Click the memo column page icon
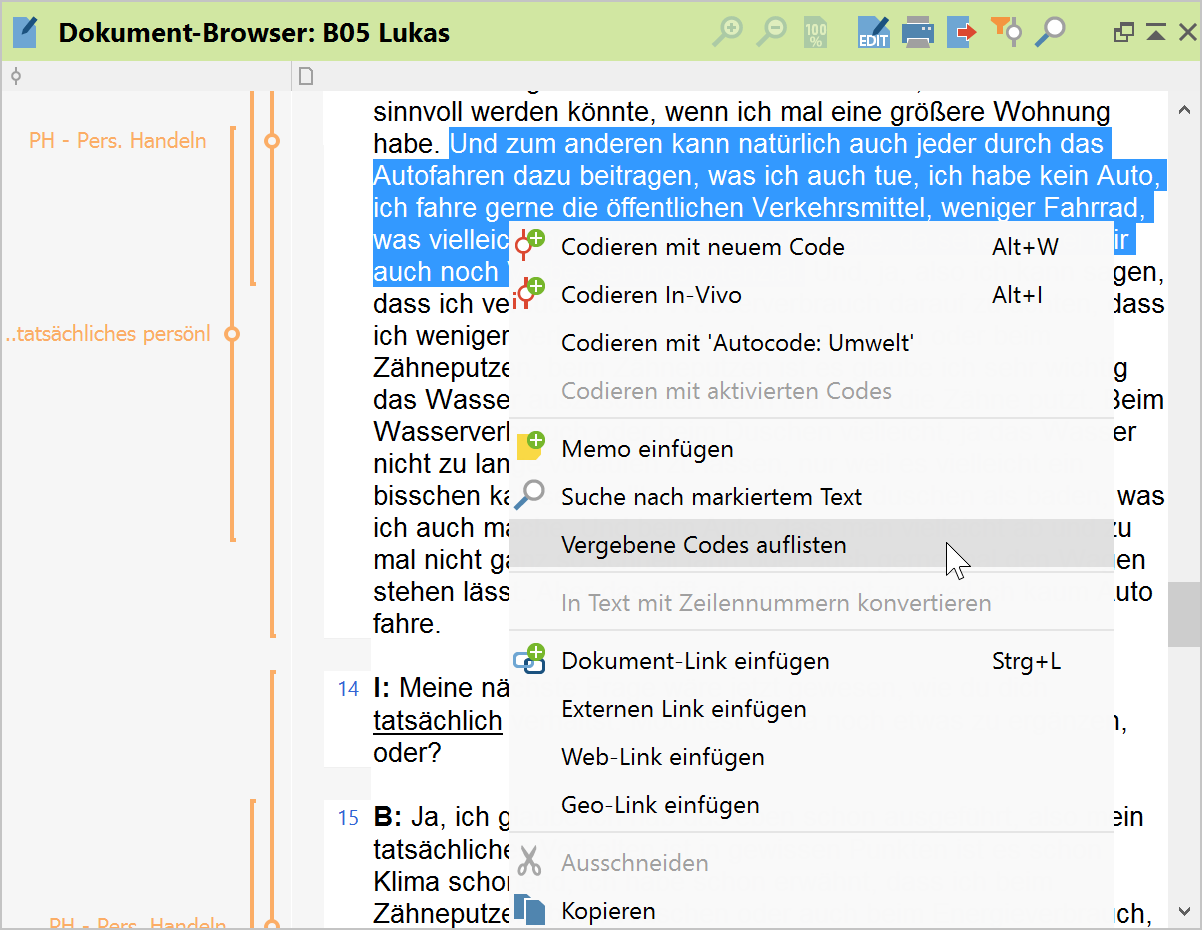 pyautogui.click(x=306, y=76)
